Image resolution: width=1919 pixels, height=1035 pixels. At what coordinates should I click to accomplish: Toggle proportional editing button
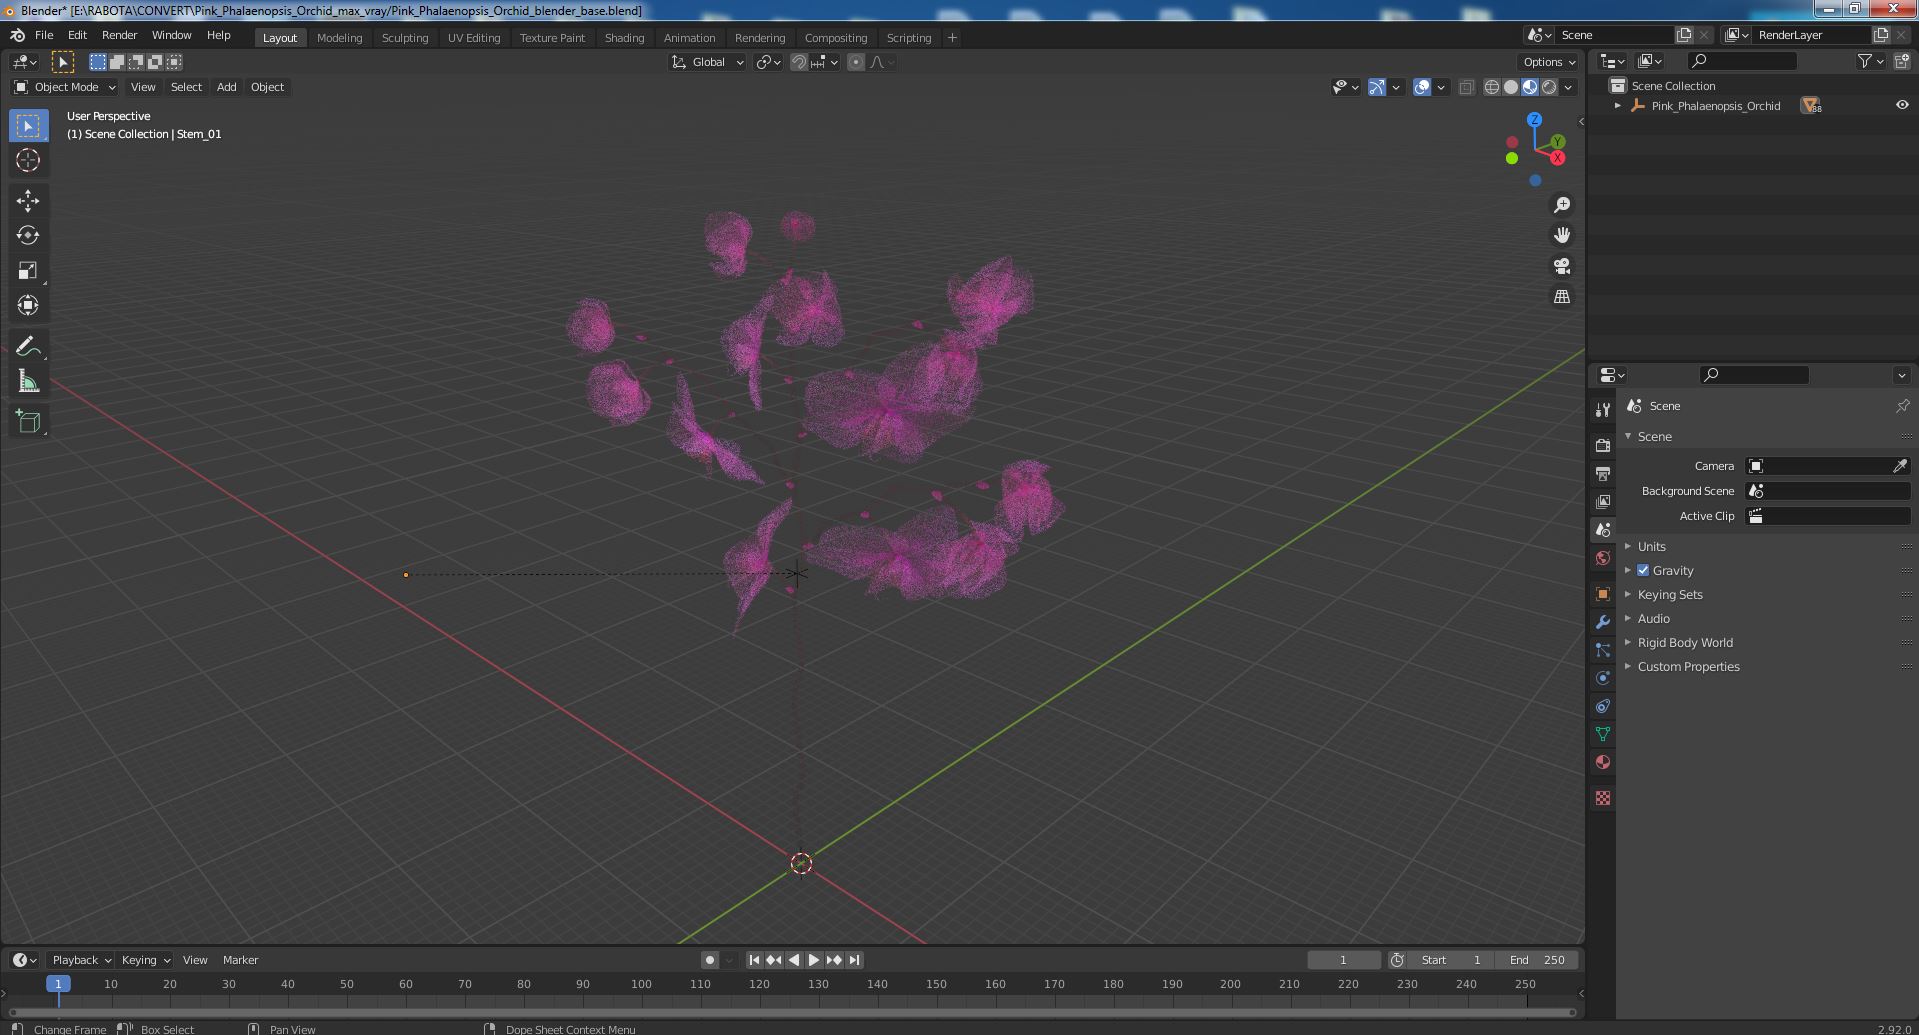(x=856, y=62)
